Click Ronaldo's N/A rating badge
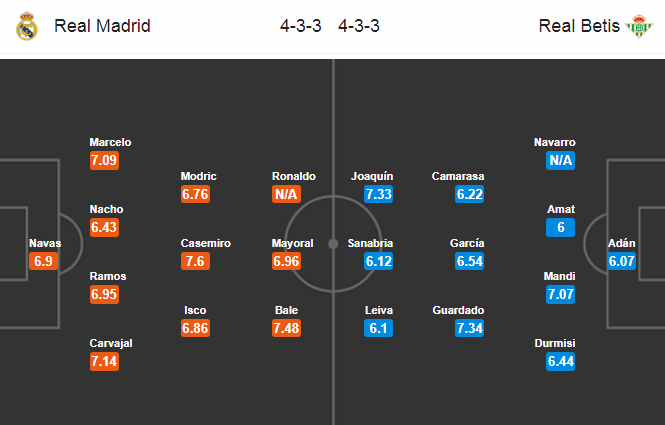 [x=286, y=194]
